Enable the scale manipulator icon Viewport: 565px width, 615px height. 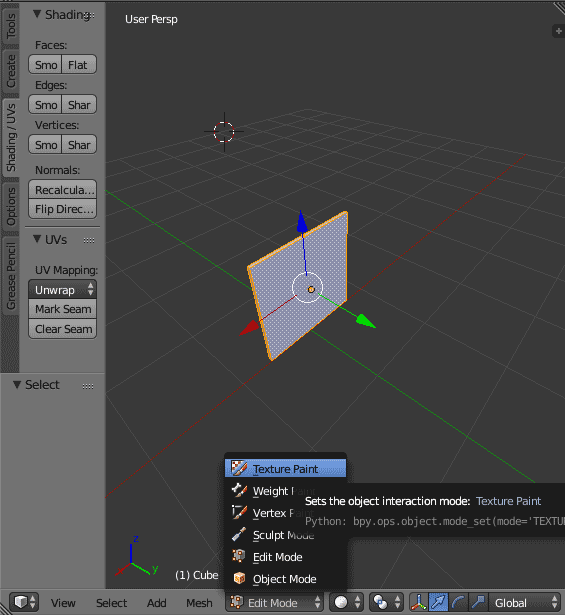coord(478,602)
